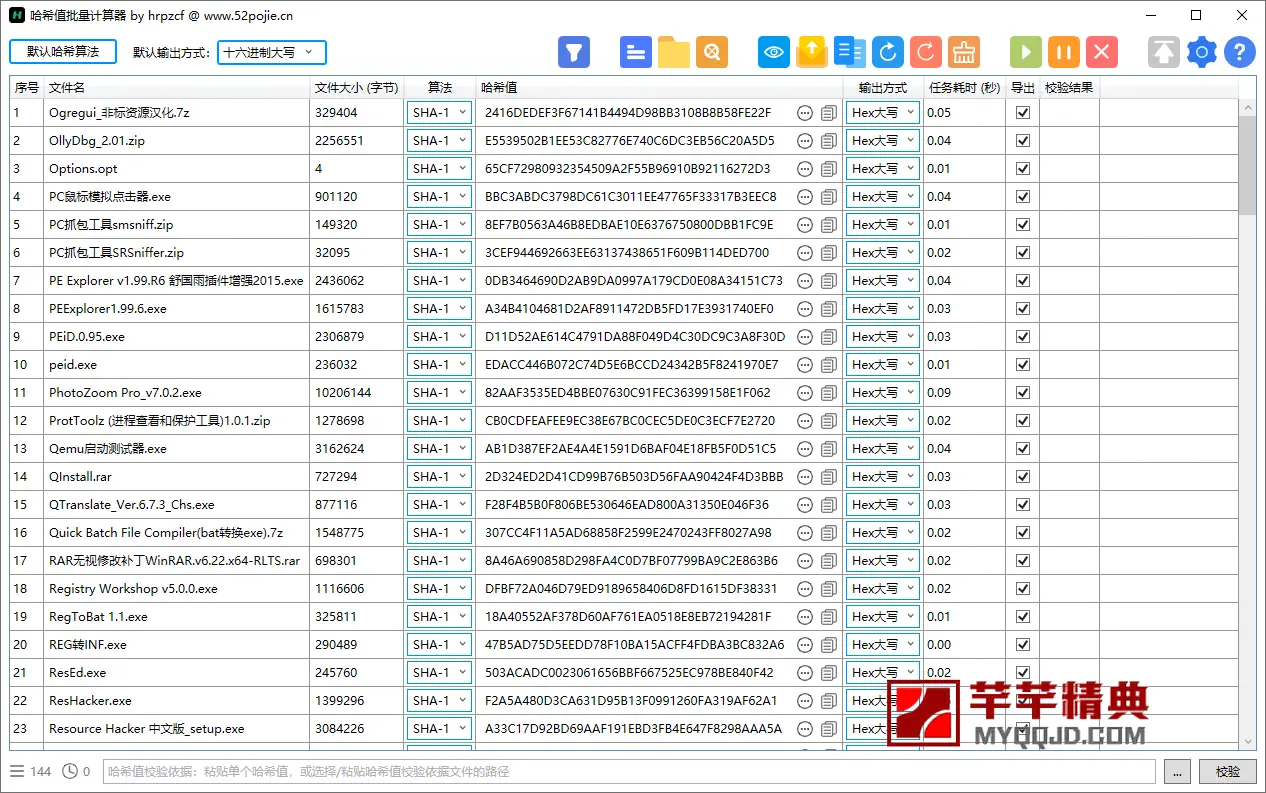Viewport: 1266px width, 793px height.
Task: Open SHA-1 dropdown for Options.opt row
Action: point(439,169)
